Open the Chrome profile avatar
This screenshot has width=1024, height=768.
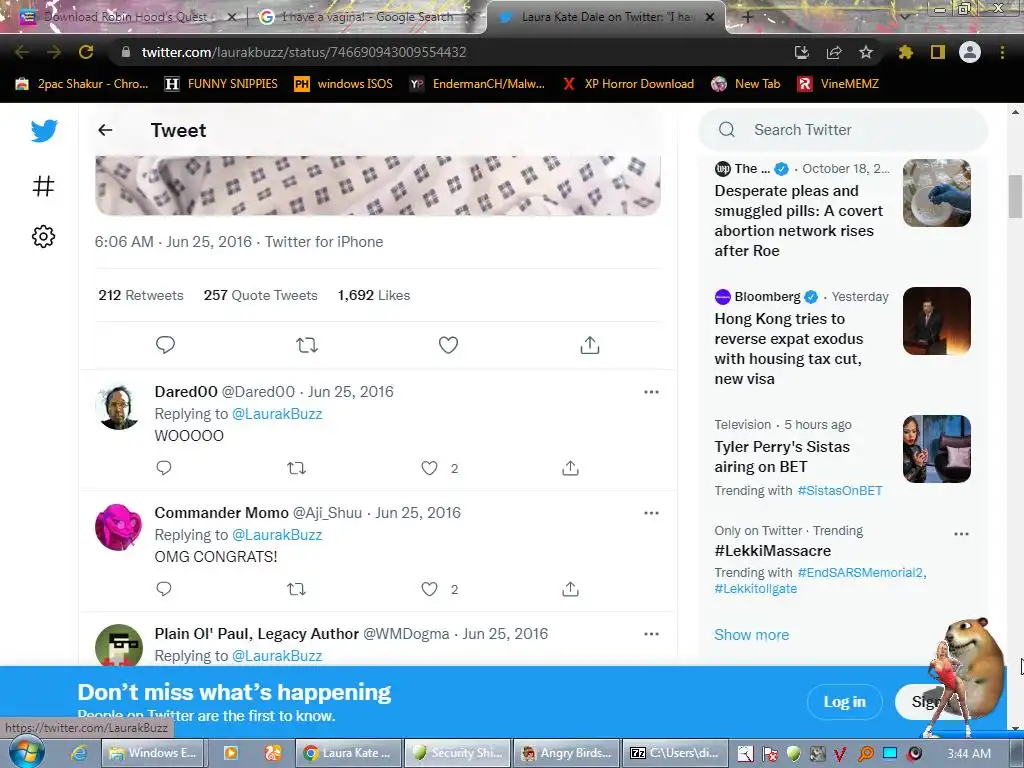(970, 52)
